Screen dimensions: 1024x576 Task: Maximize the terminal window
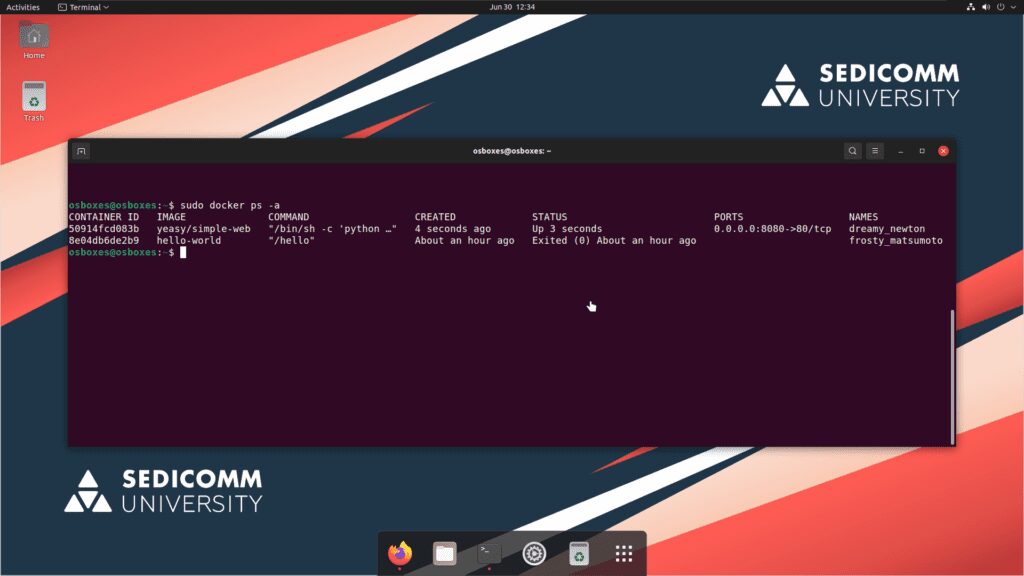(921, 151)
